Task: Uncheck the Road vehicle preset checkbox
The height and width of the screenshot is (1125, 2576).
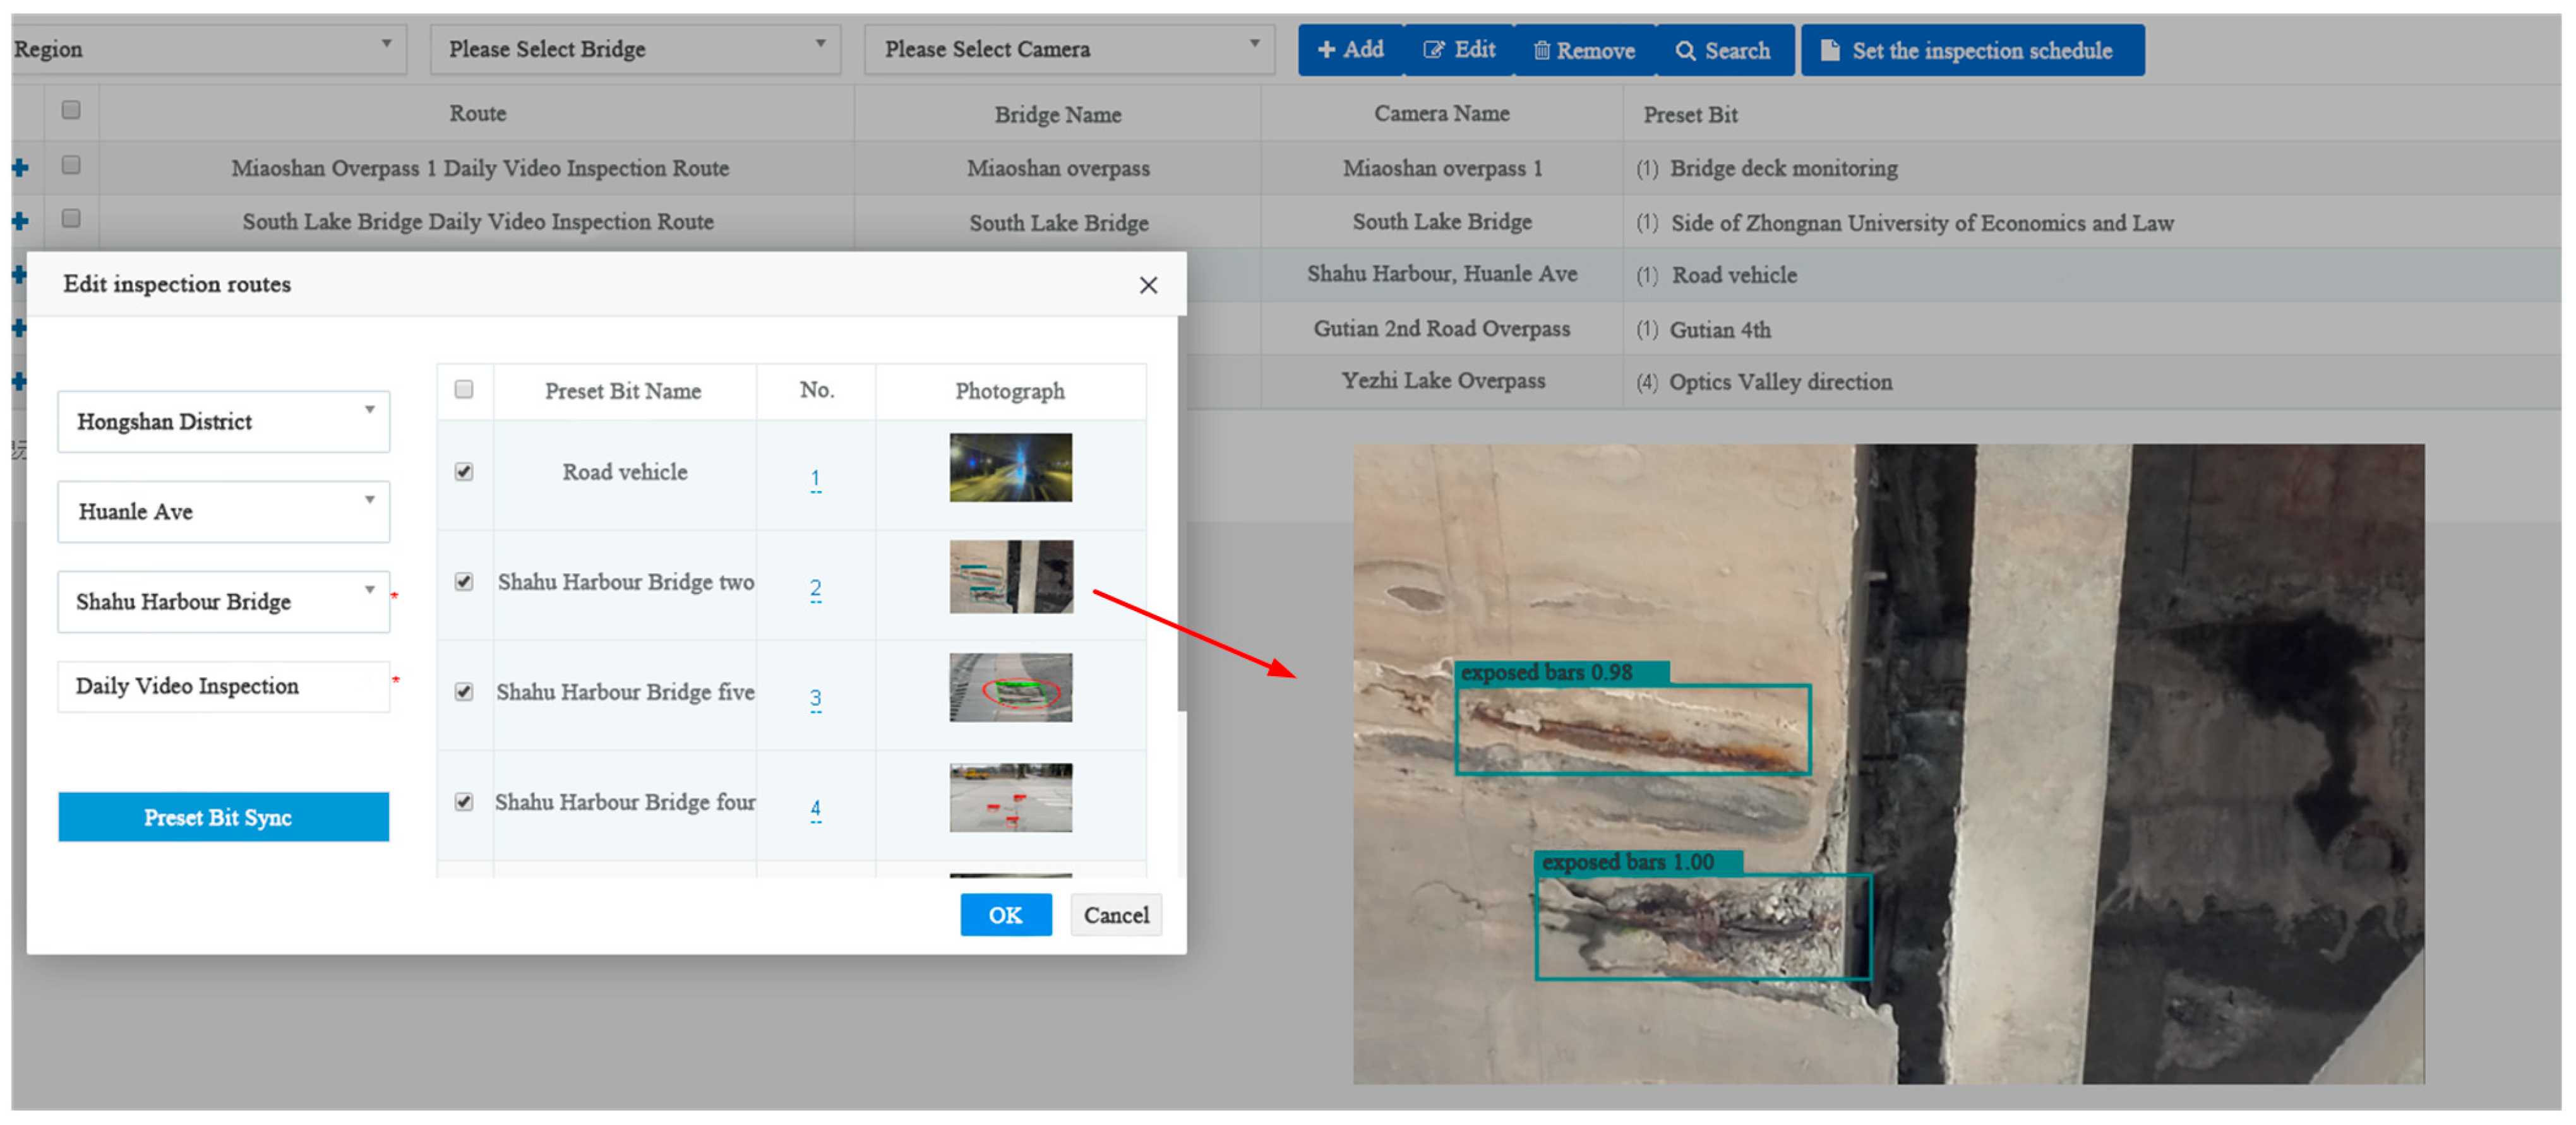Action: [x=464, y=471]
